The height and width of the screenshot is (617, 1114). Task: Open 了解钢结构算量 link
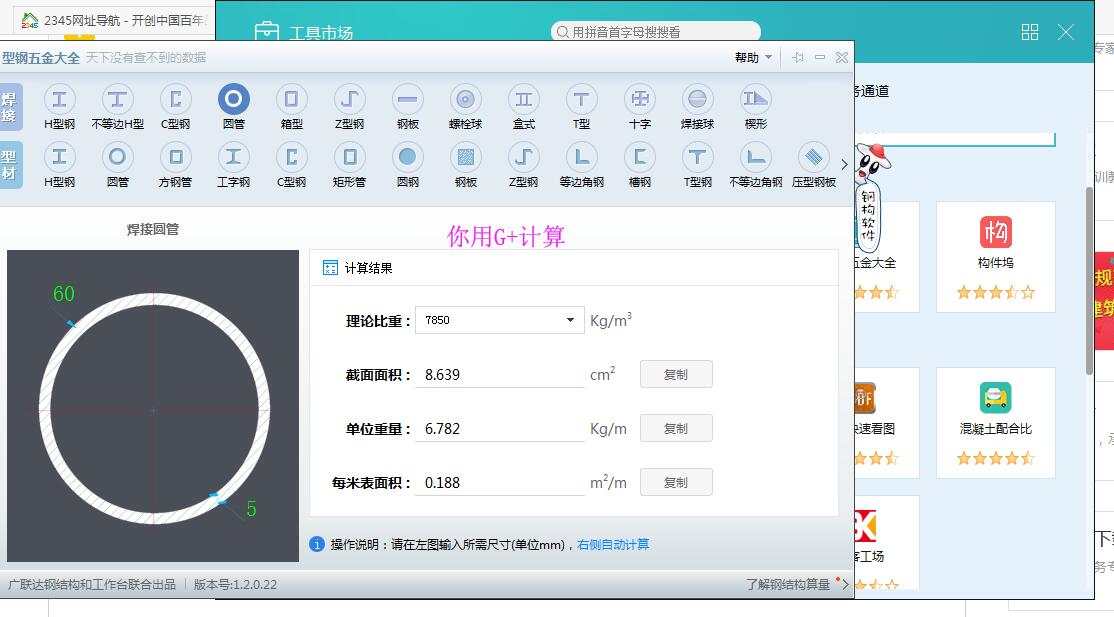tap(789, 584)
